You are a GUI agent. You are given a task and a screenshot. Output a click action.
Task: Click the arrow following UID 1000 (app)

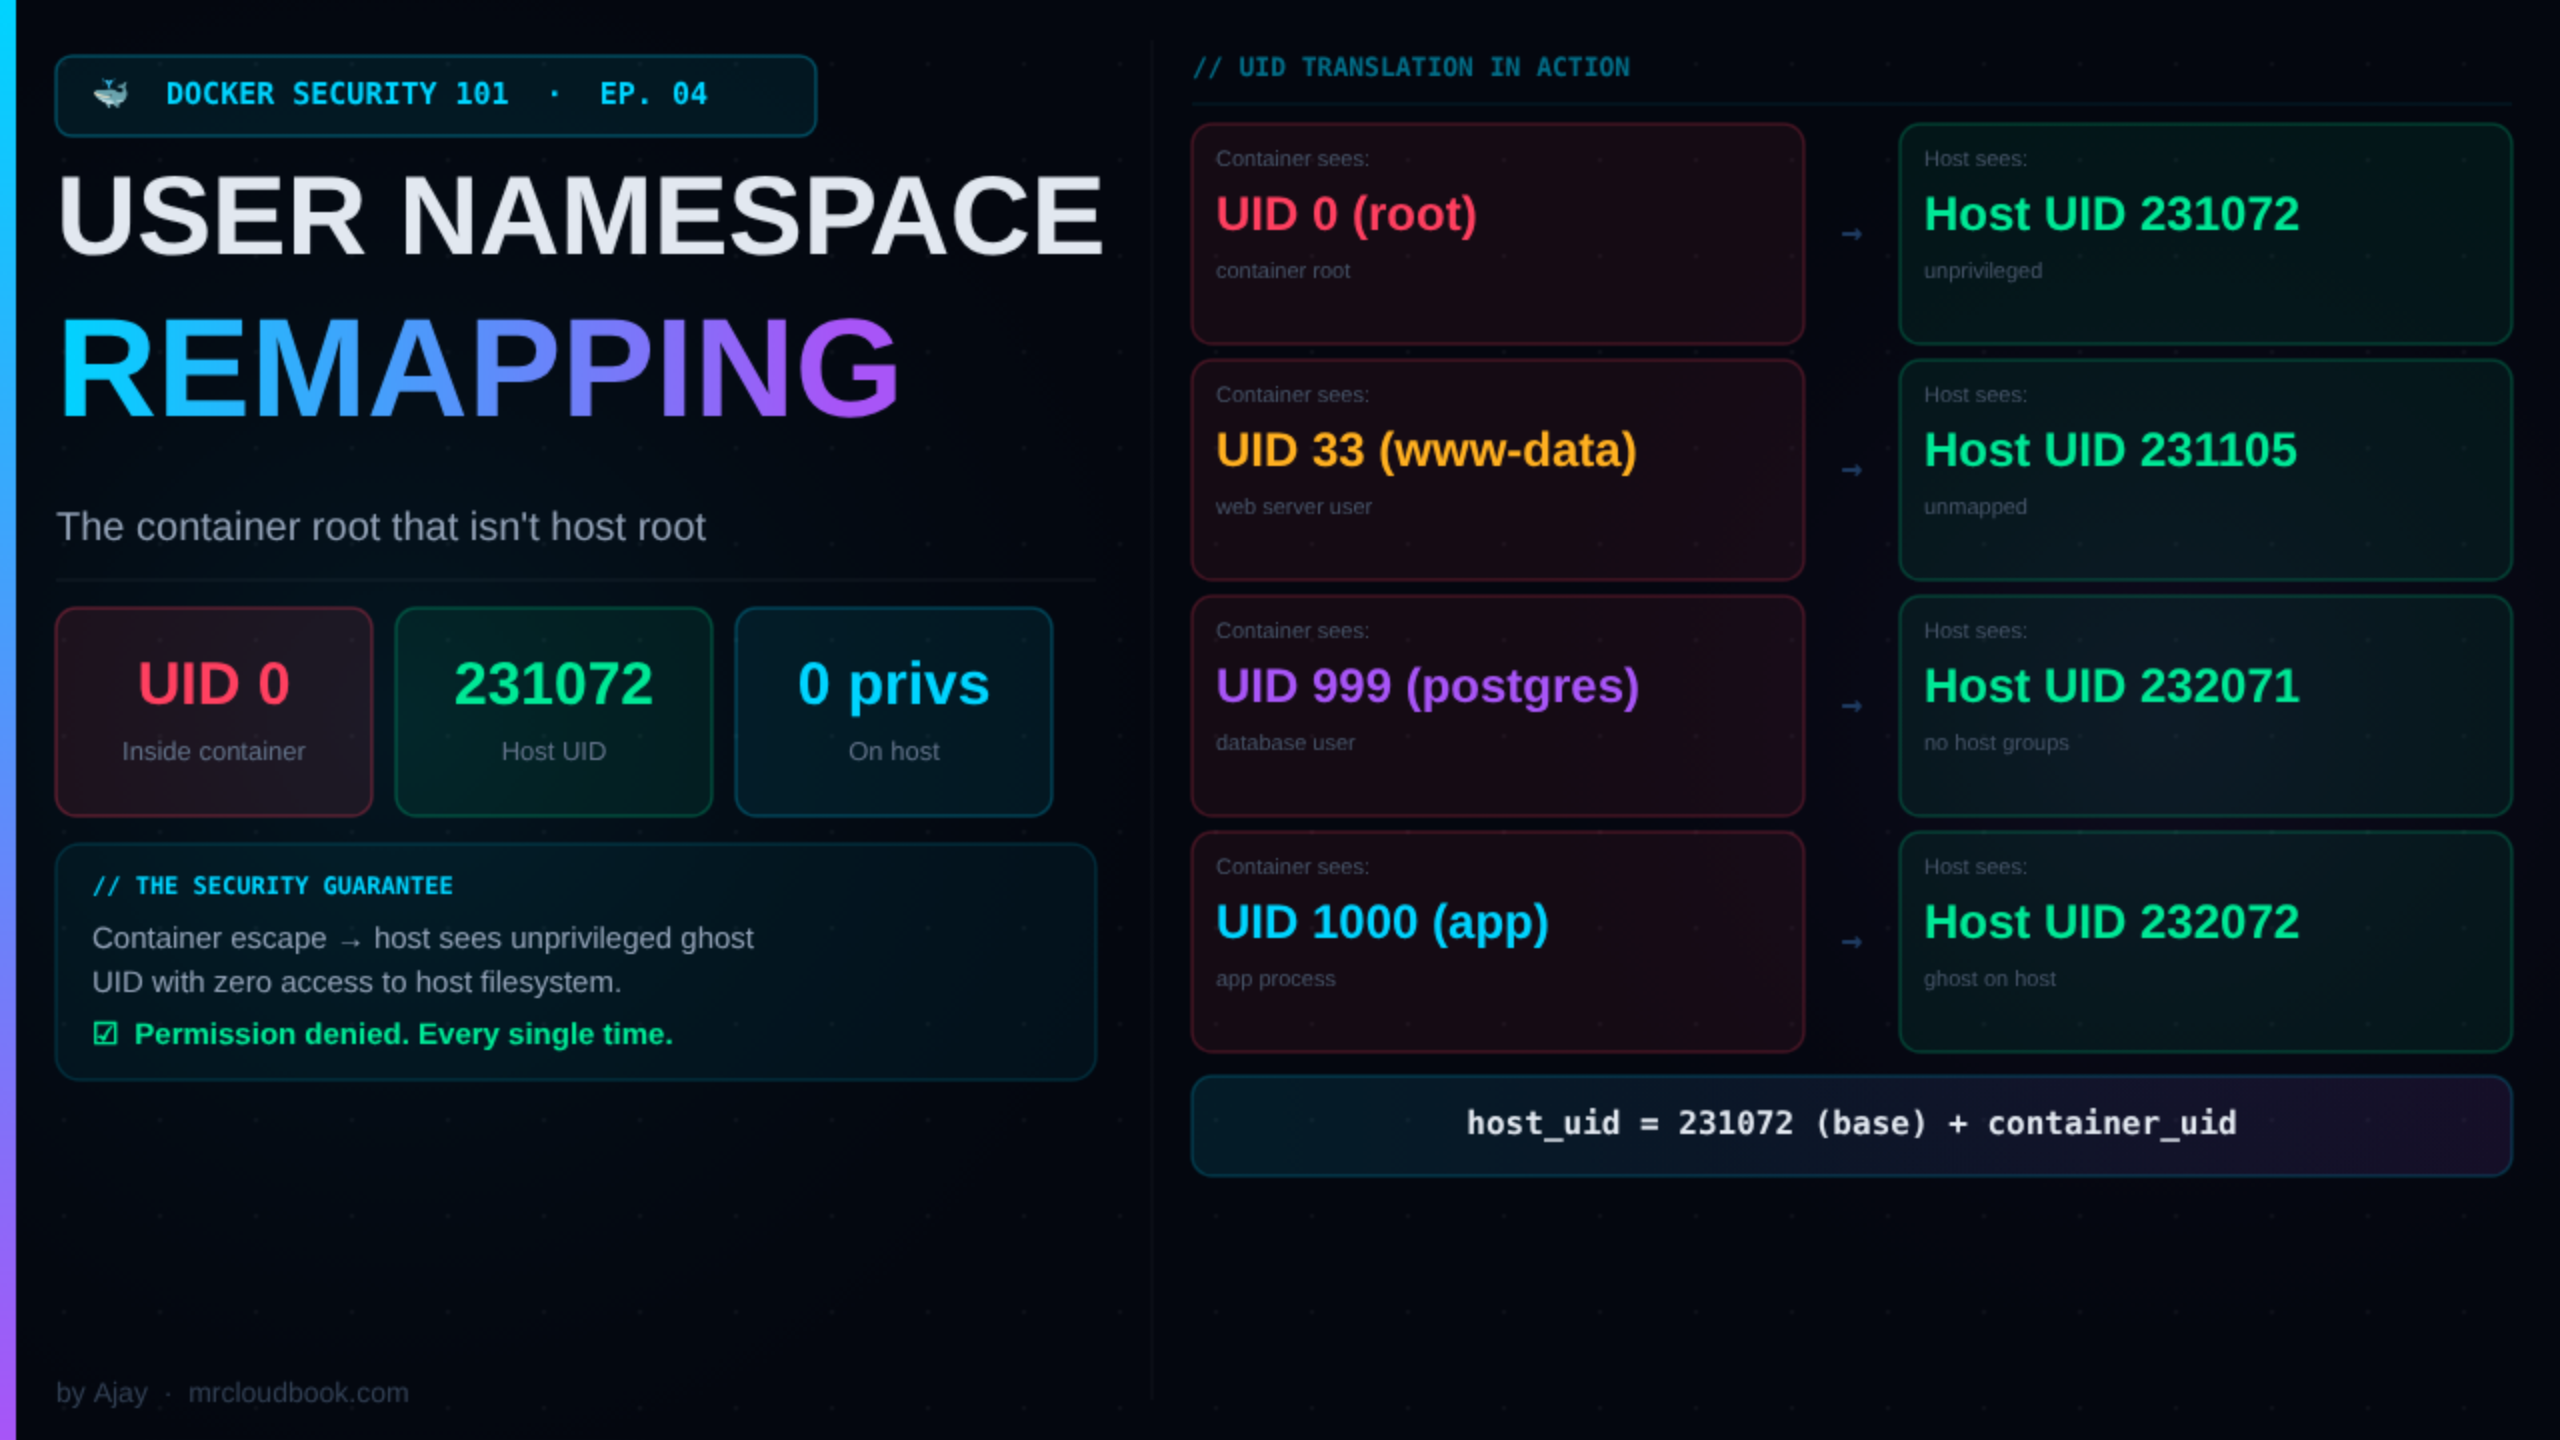1849,941
